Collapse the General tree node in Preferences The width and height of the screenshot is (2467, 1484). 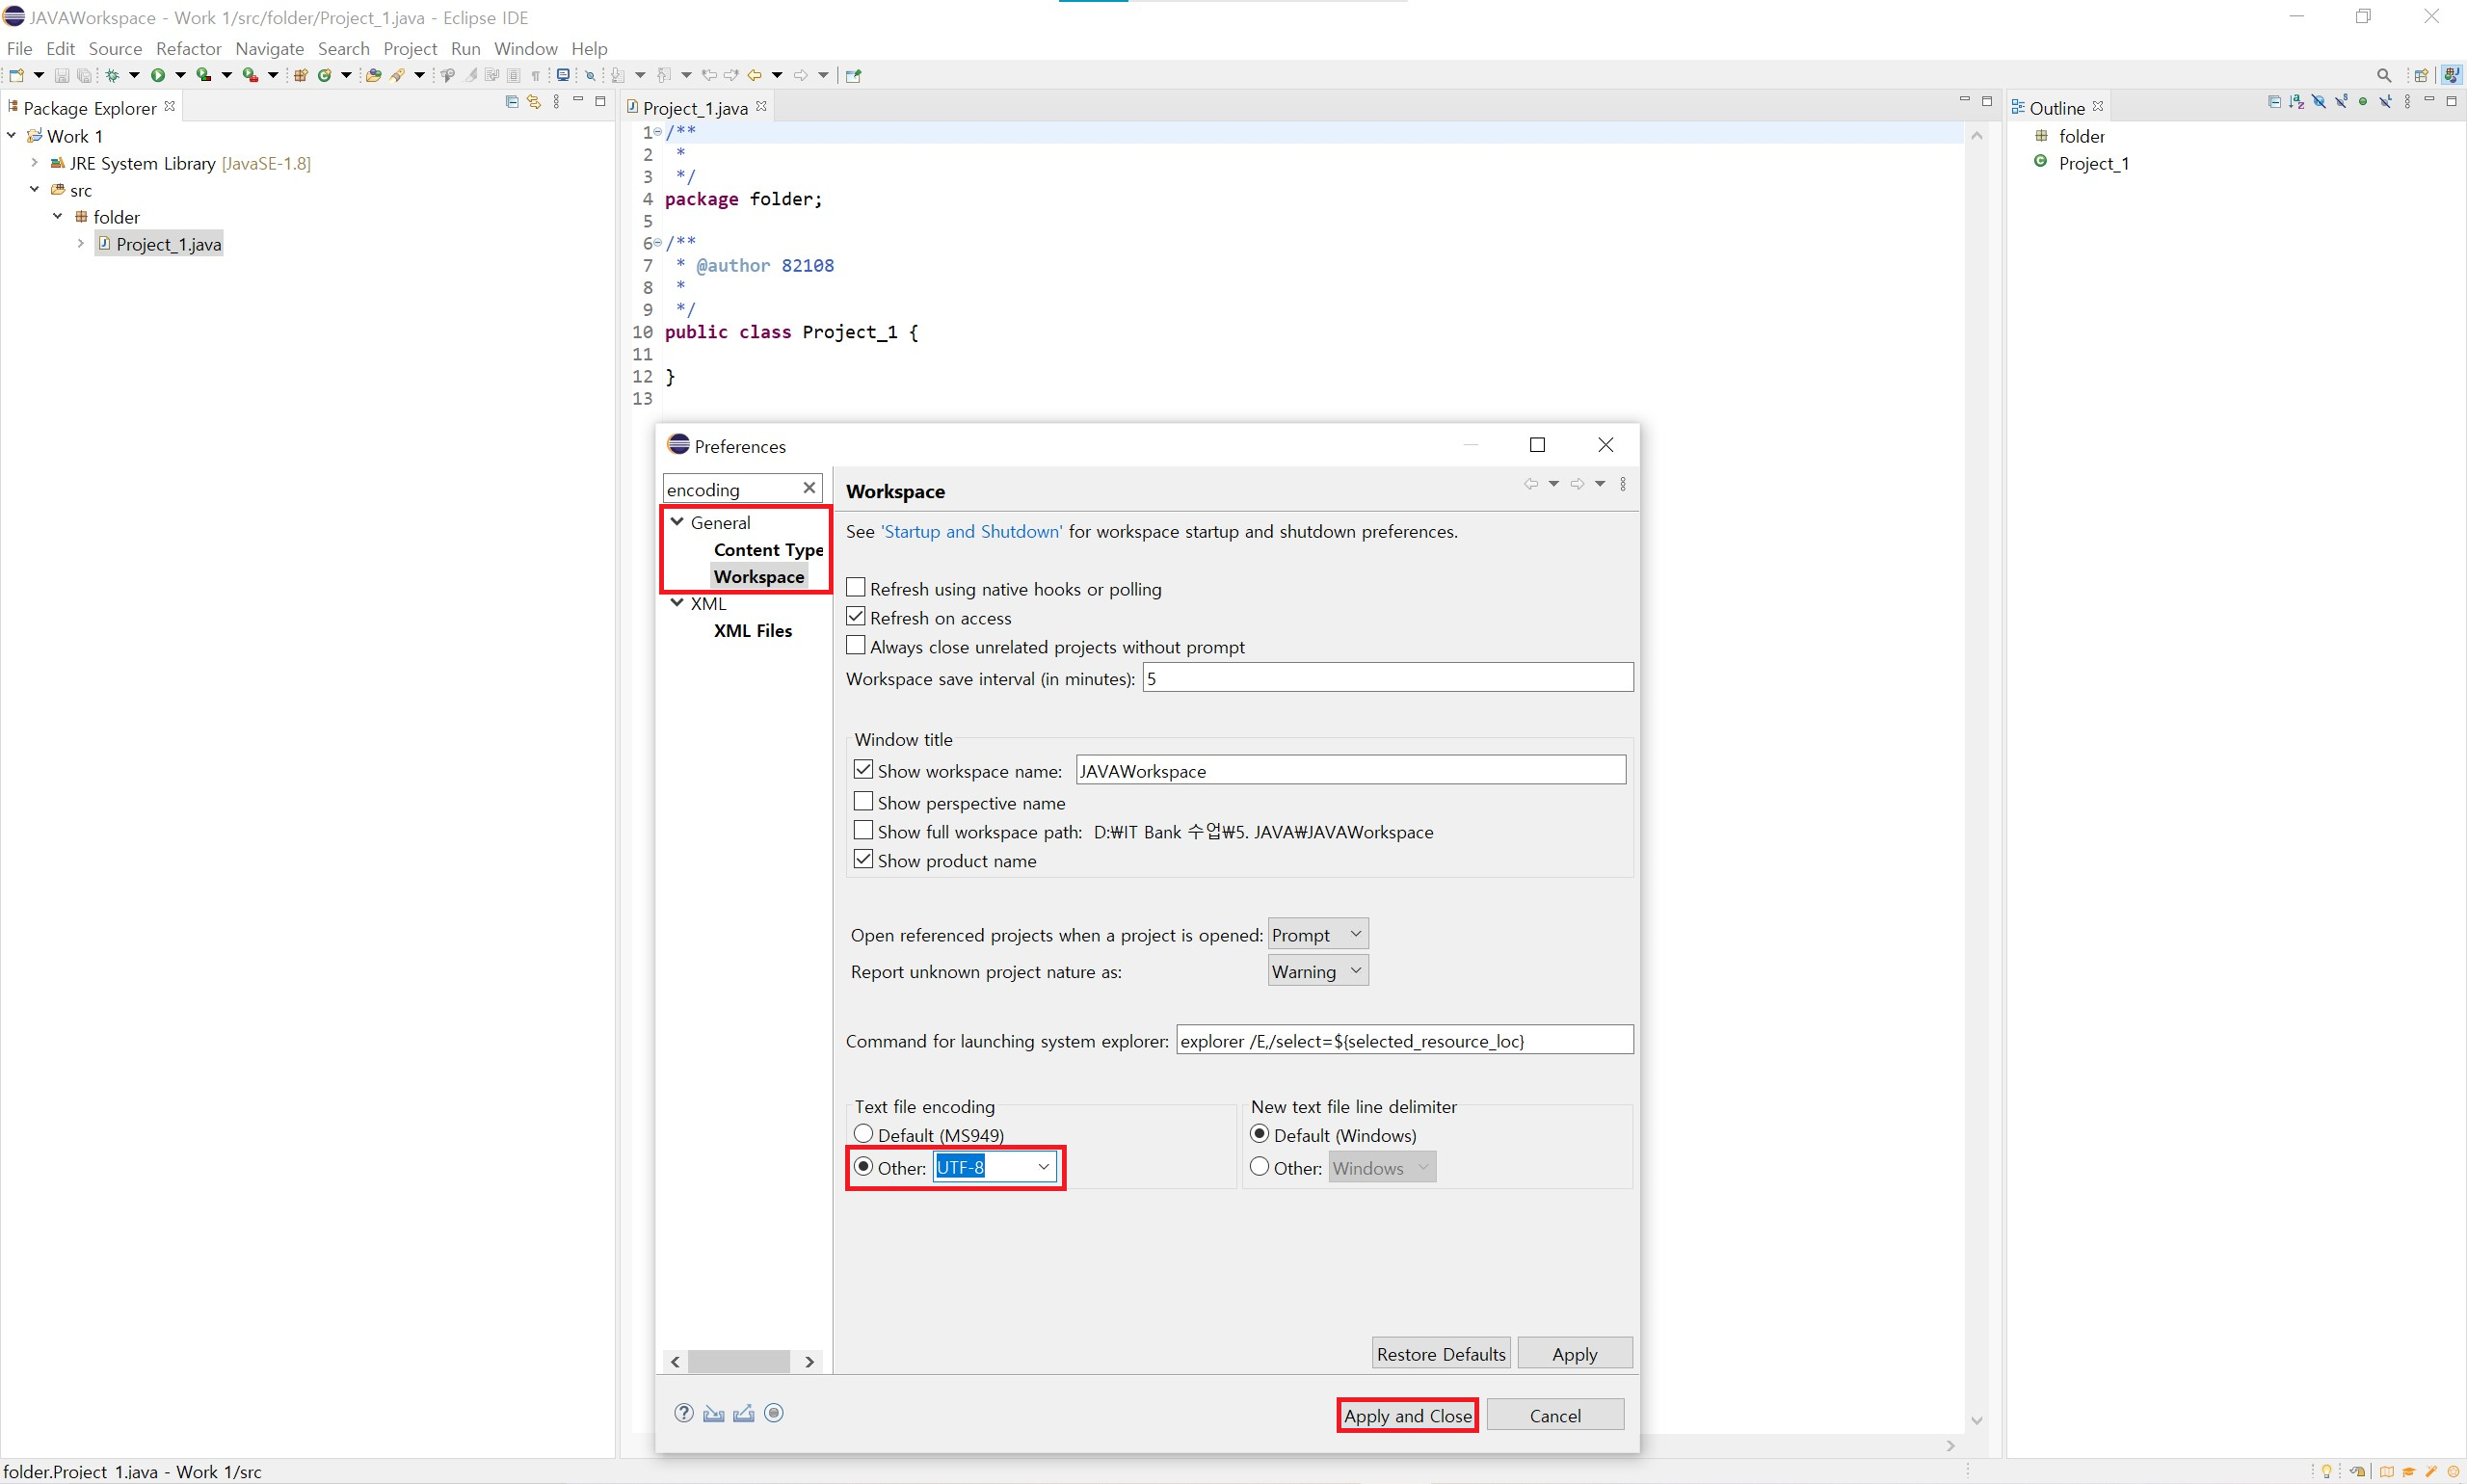coord(677,522)
